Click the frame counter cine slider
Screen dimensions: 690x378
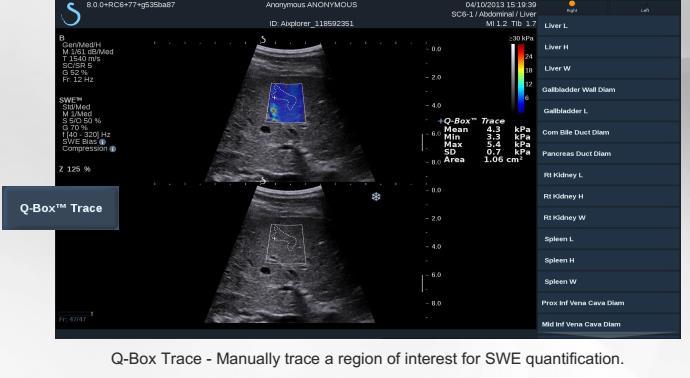pos(76,314)
